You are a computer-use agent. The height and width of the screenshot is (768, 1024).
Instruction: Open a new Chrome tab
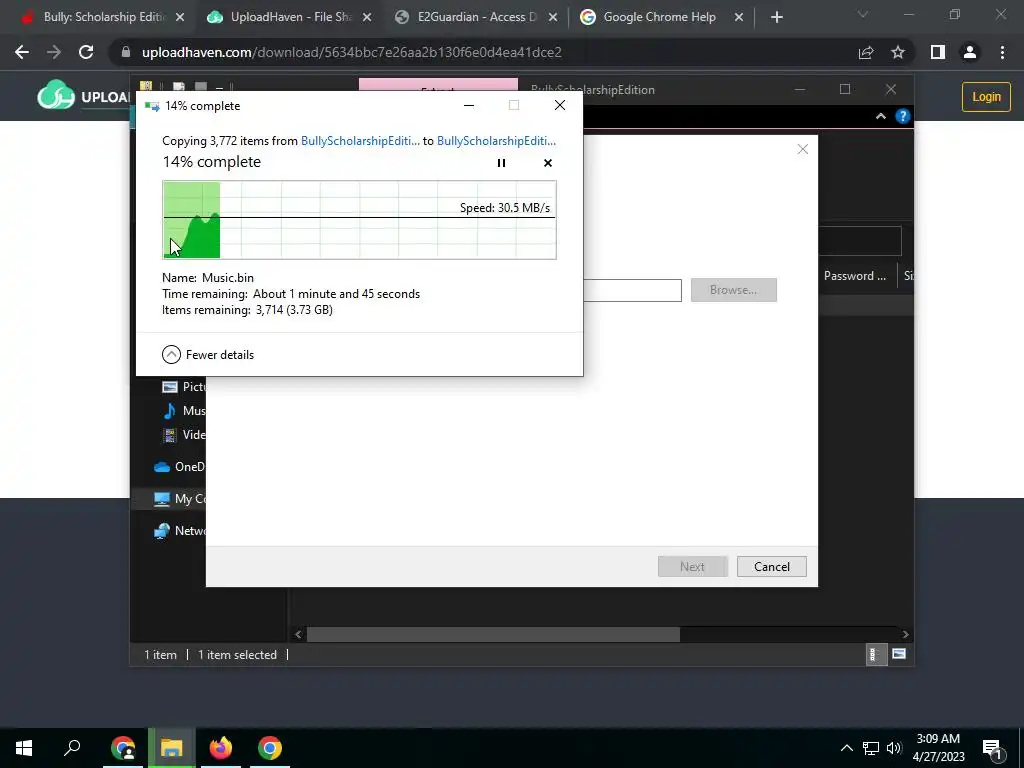coord(776,17)
